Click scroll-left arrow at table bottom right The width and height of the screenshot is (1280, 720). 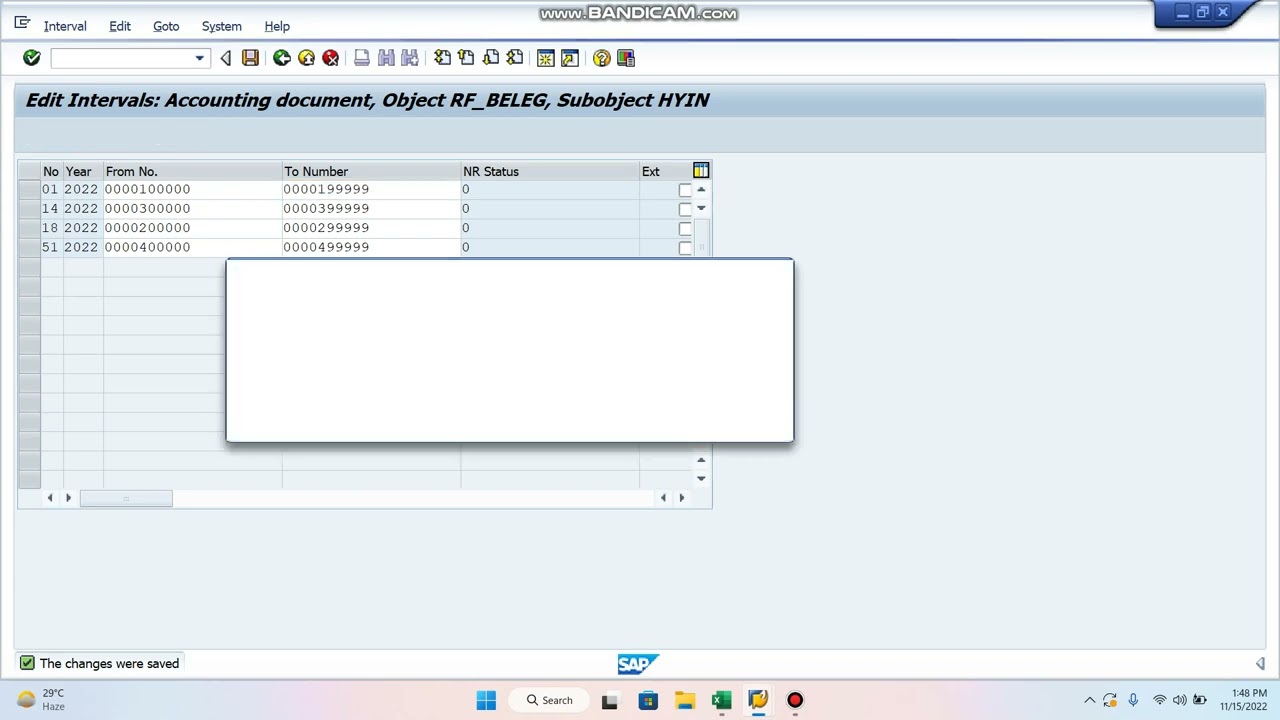click(663, 497)
